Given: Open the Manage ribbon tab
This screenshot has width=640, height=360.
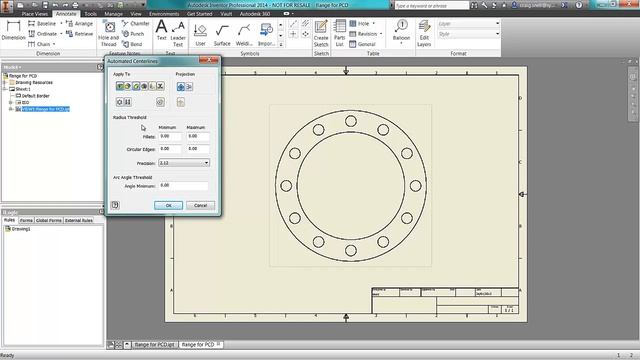Looking at the screenshot, I should pyautogui.click(x=113, y=14).
